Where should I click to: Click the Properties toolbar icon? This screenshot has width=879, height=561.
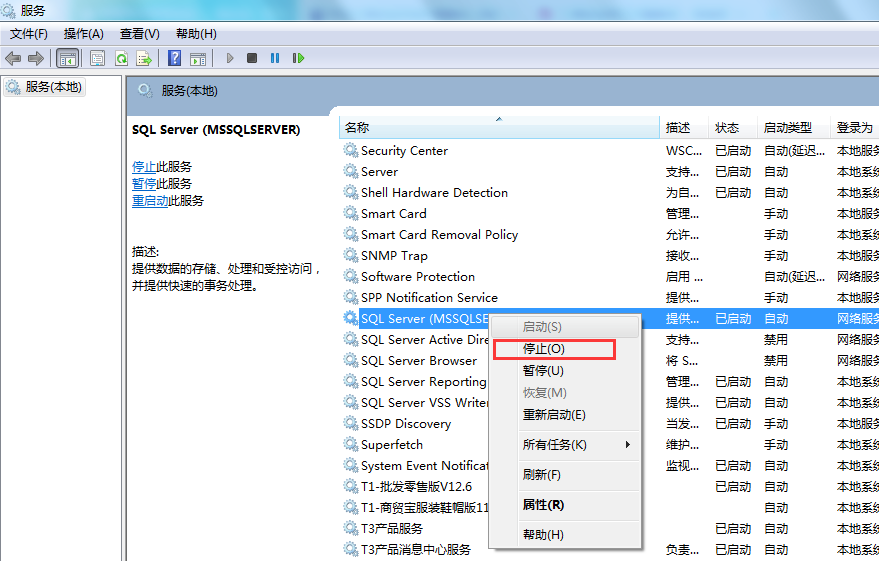click(98, 58)
